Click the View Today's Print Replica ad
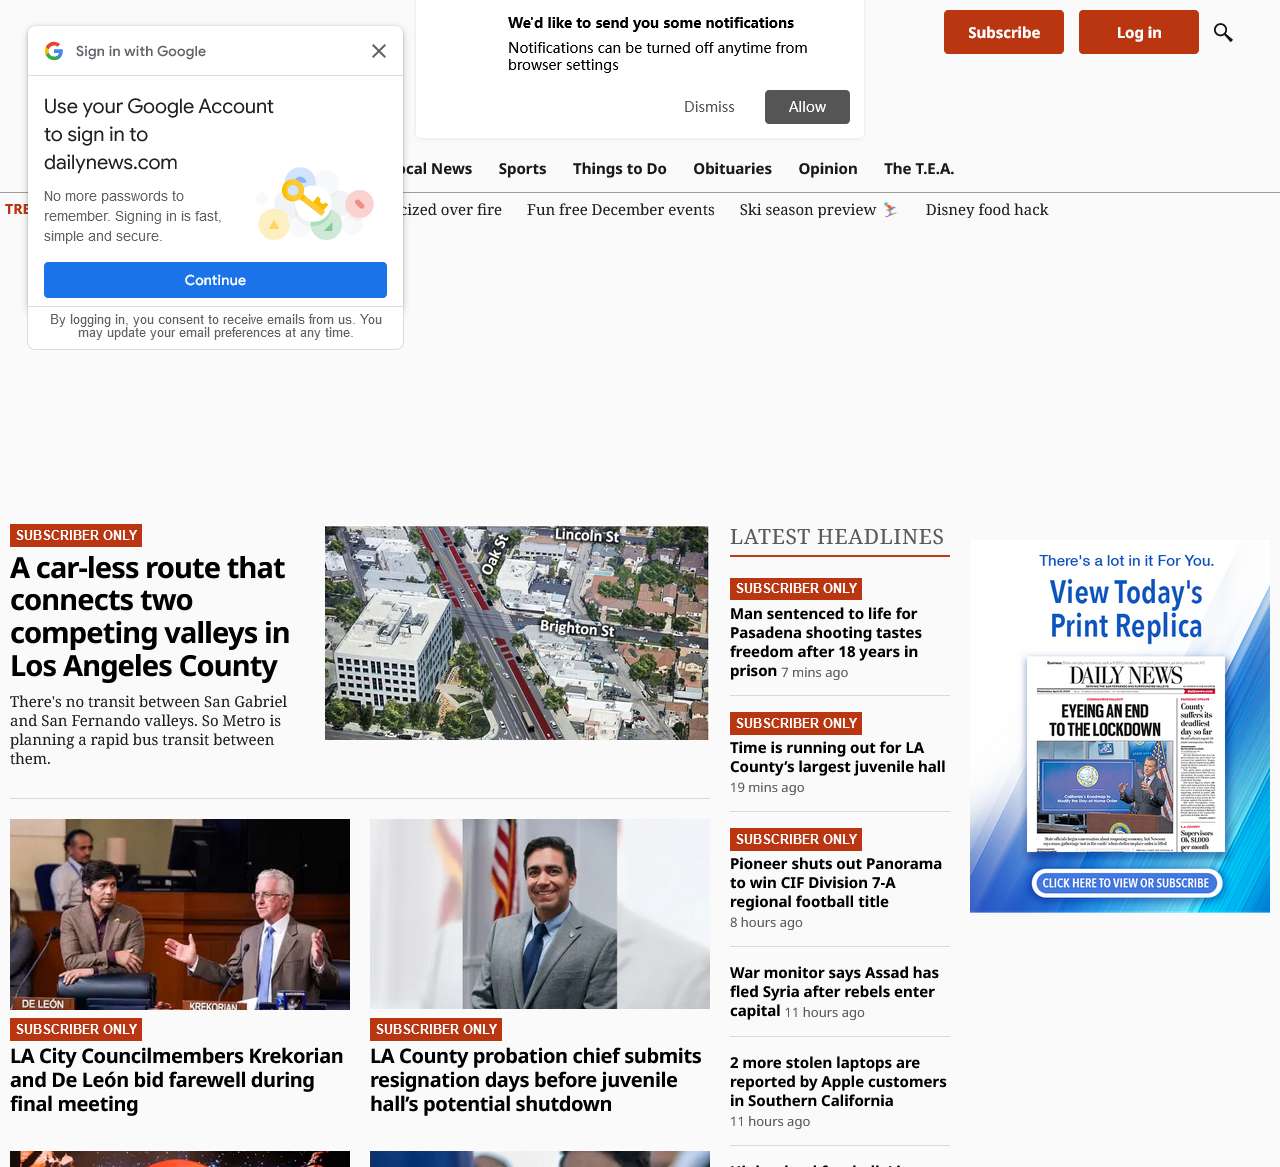This screenshot has width=1280, height=1167. pos(1120,726)
